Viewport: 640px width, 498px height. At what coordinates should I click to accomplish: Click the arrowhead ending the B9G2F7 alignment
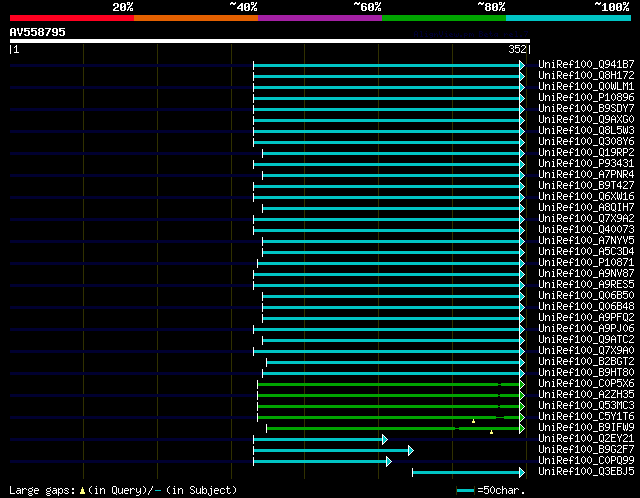(411, 451)
